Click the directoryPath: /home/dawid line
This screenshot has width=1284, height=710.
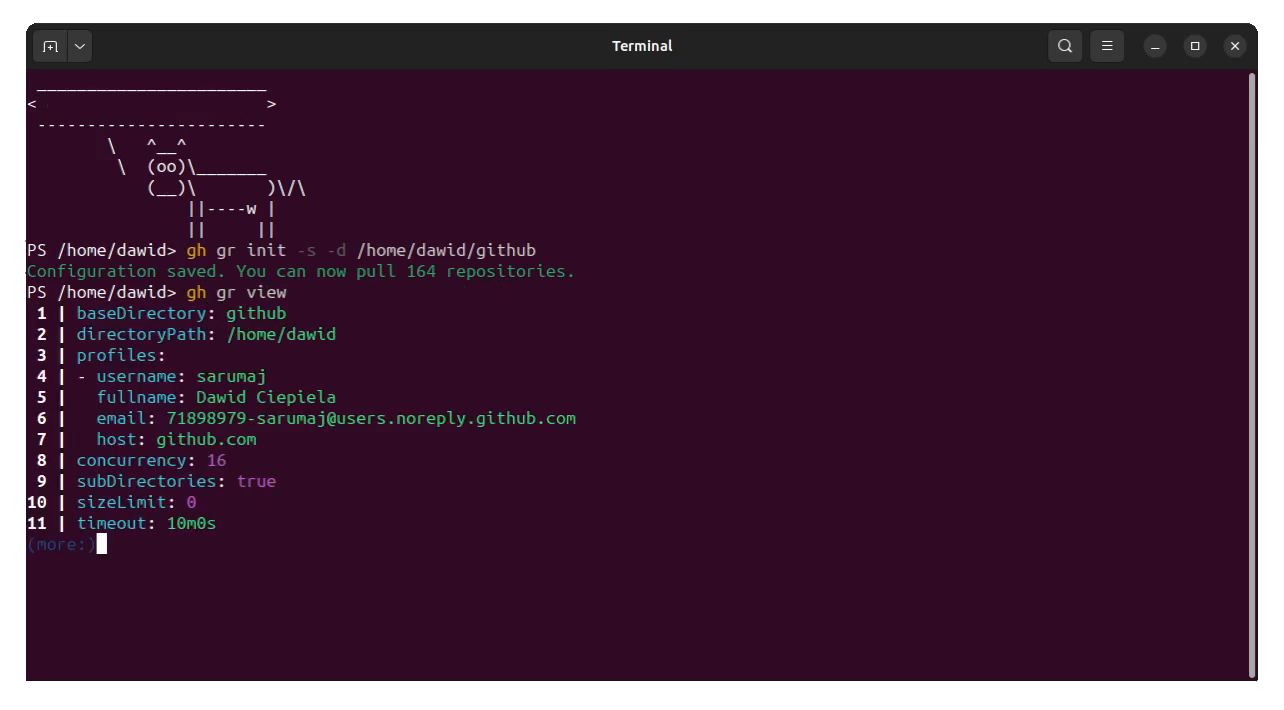pos(206,334)
